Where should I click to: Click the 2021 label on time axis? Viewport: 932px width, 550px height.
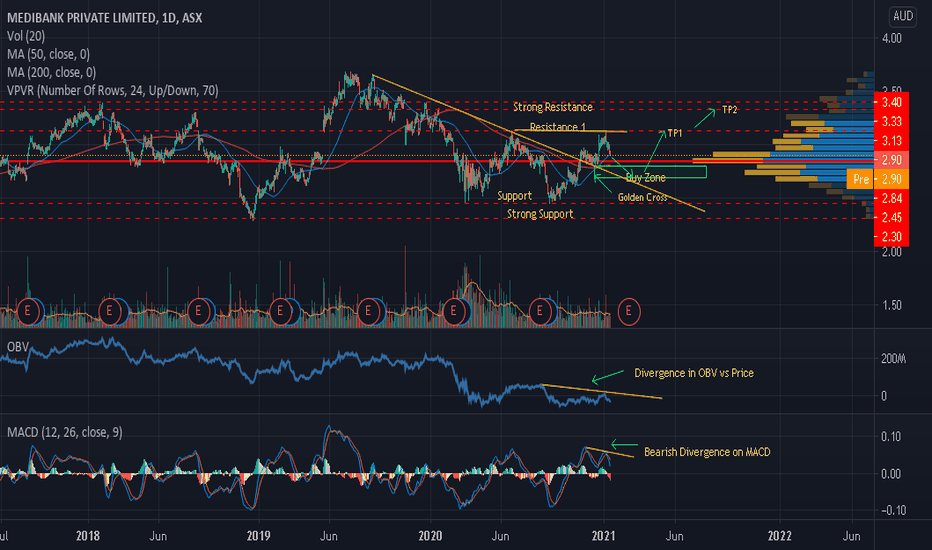pos(604,536)
